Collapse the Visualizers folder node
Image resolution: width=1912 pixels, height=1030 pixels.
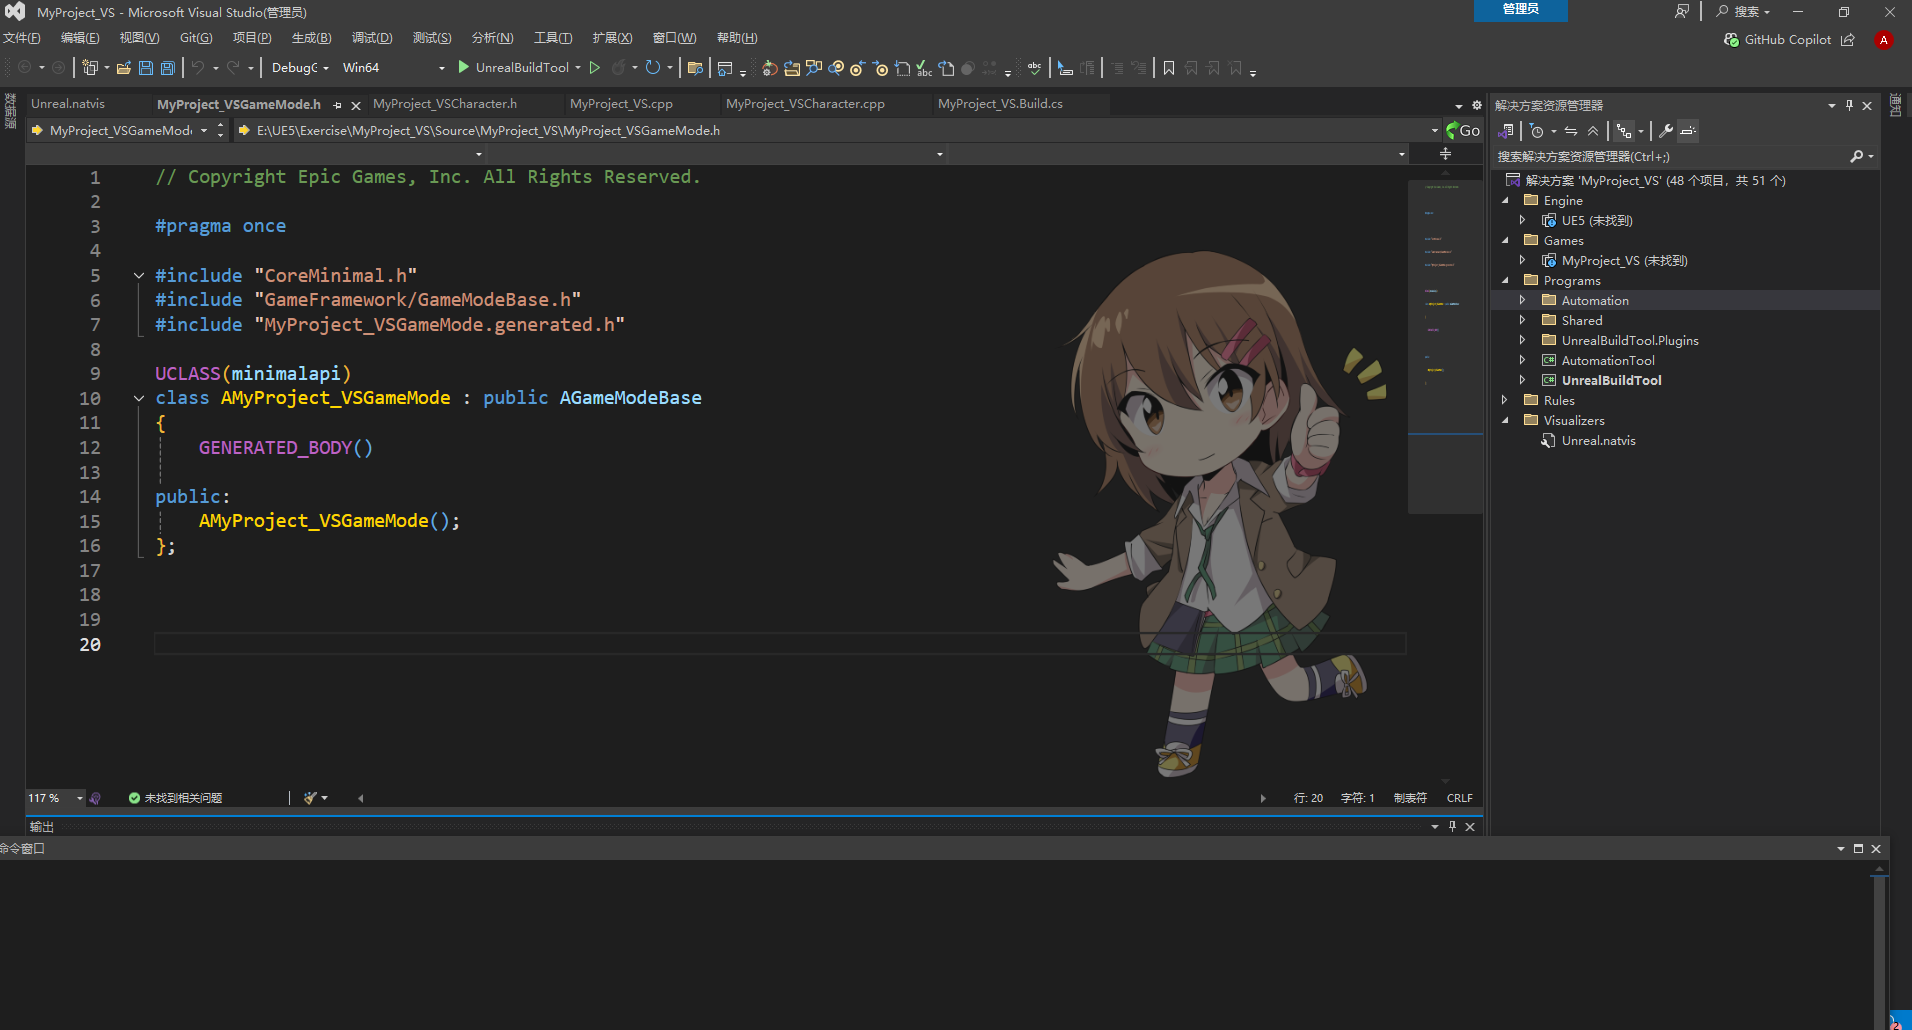[x=1505, y=420]
